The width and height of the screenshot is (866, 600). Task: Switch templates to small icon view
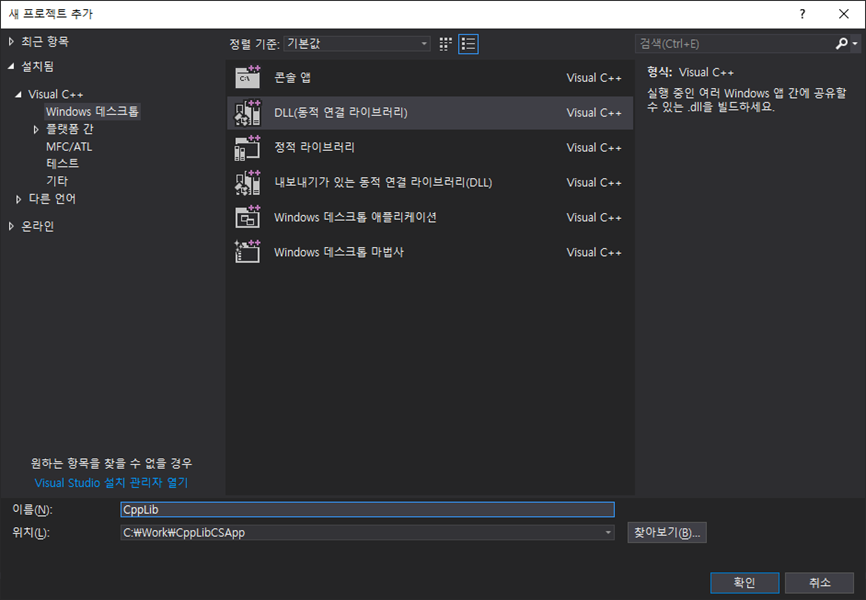(x=444, y=43)
